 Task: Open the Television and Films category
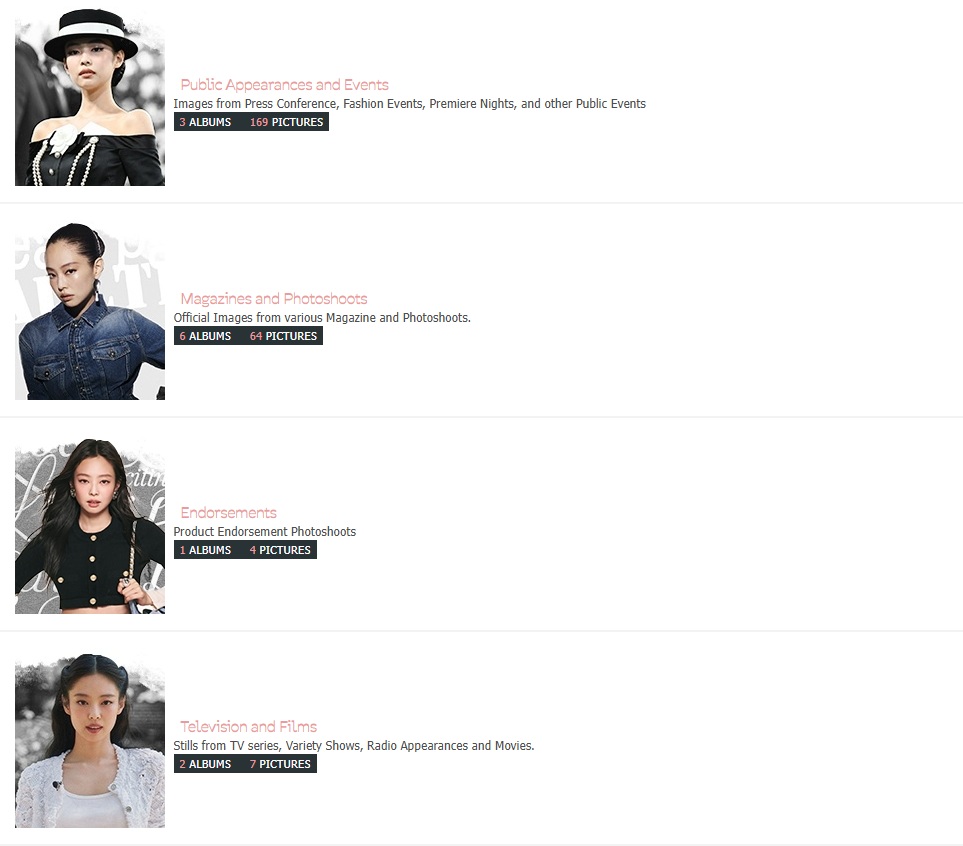(249, 727)
